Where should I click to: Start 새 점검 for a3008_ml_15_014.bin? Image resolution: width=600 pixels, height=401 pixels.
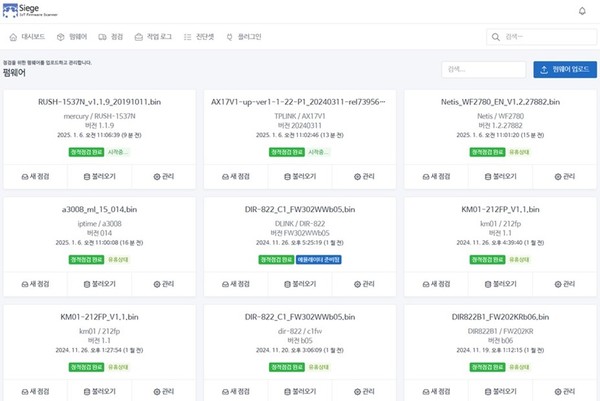36,284
